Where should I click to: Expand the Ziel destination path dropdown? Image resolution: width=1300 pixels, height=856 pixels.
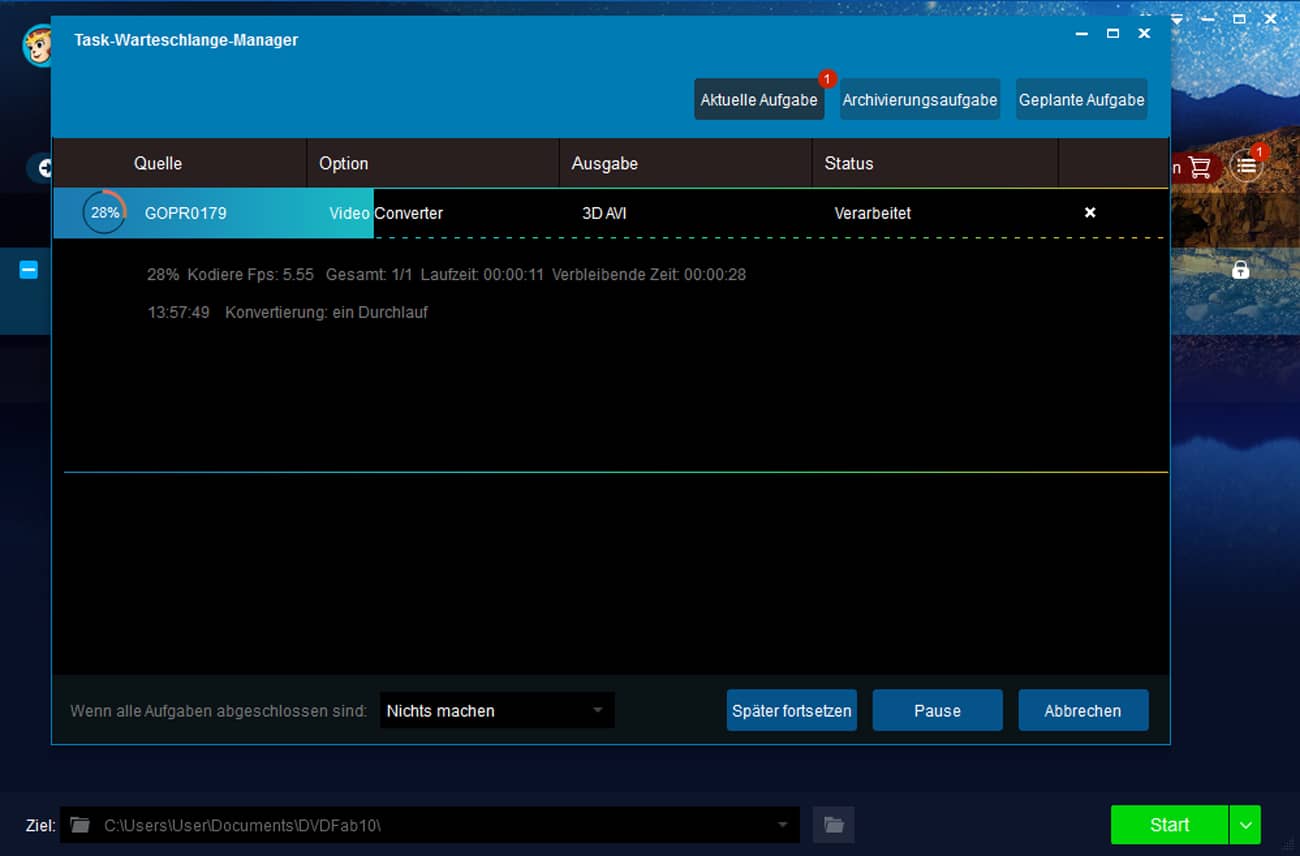pyautogui.click(x=782, y=825)
